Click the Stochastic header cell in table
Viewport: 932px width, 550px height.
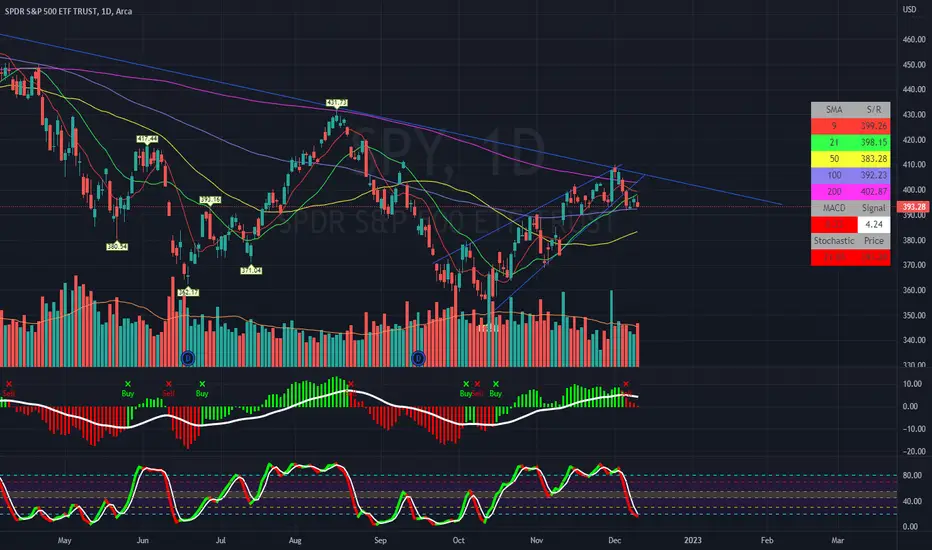pyautogui.click(x=834, y=241)
